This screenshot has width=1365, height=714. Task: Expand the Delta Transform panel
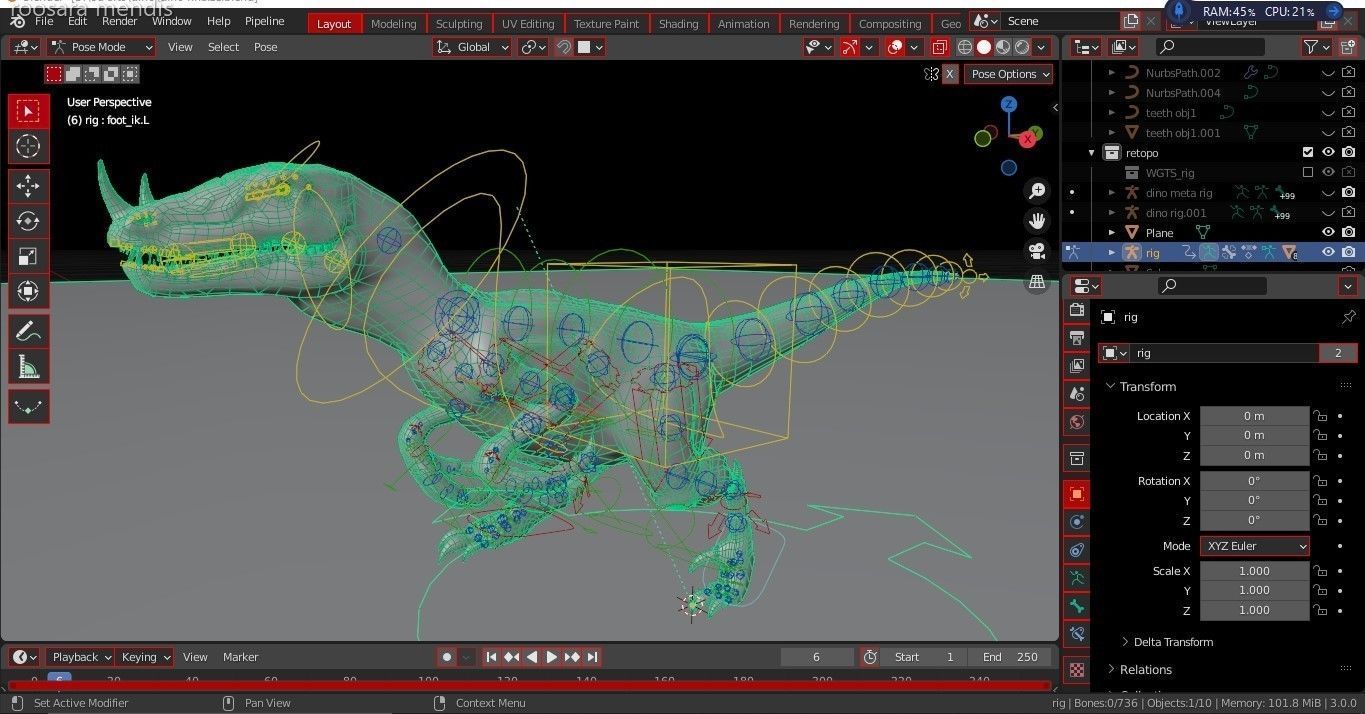[x=1167, y=642]
